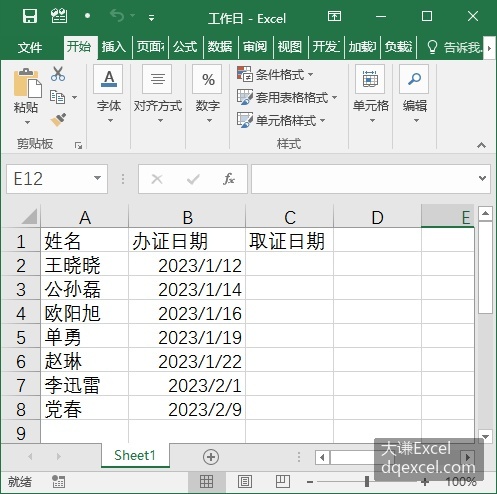Open the 文件 menu
The width and height of the screenshot is (497, 494).
[x=30, y=47]
